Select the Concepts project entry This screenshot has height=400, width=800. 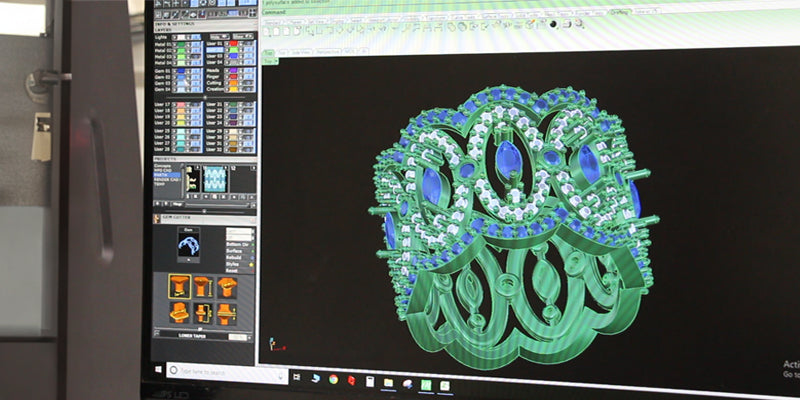pyautogui.click(x=162, y=166)
